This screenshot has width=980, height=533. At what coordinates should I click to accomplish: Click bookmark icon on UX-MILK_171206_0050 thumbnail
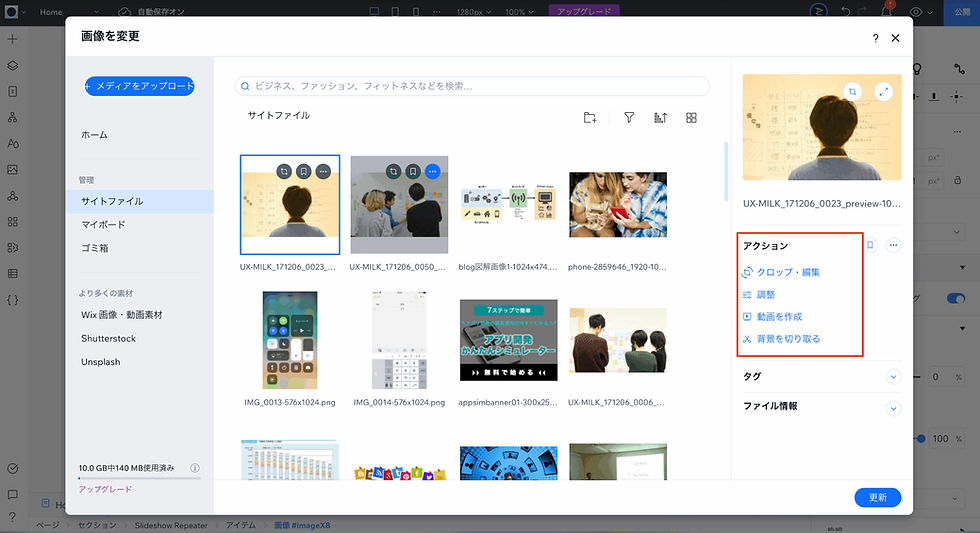coord(412,171)
